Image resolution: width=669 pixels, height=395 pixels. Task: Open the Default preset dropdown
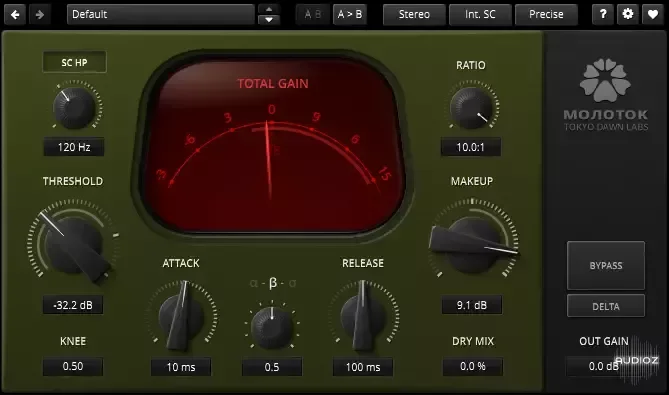pyautogui.click(x=160, y=15)
